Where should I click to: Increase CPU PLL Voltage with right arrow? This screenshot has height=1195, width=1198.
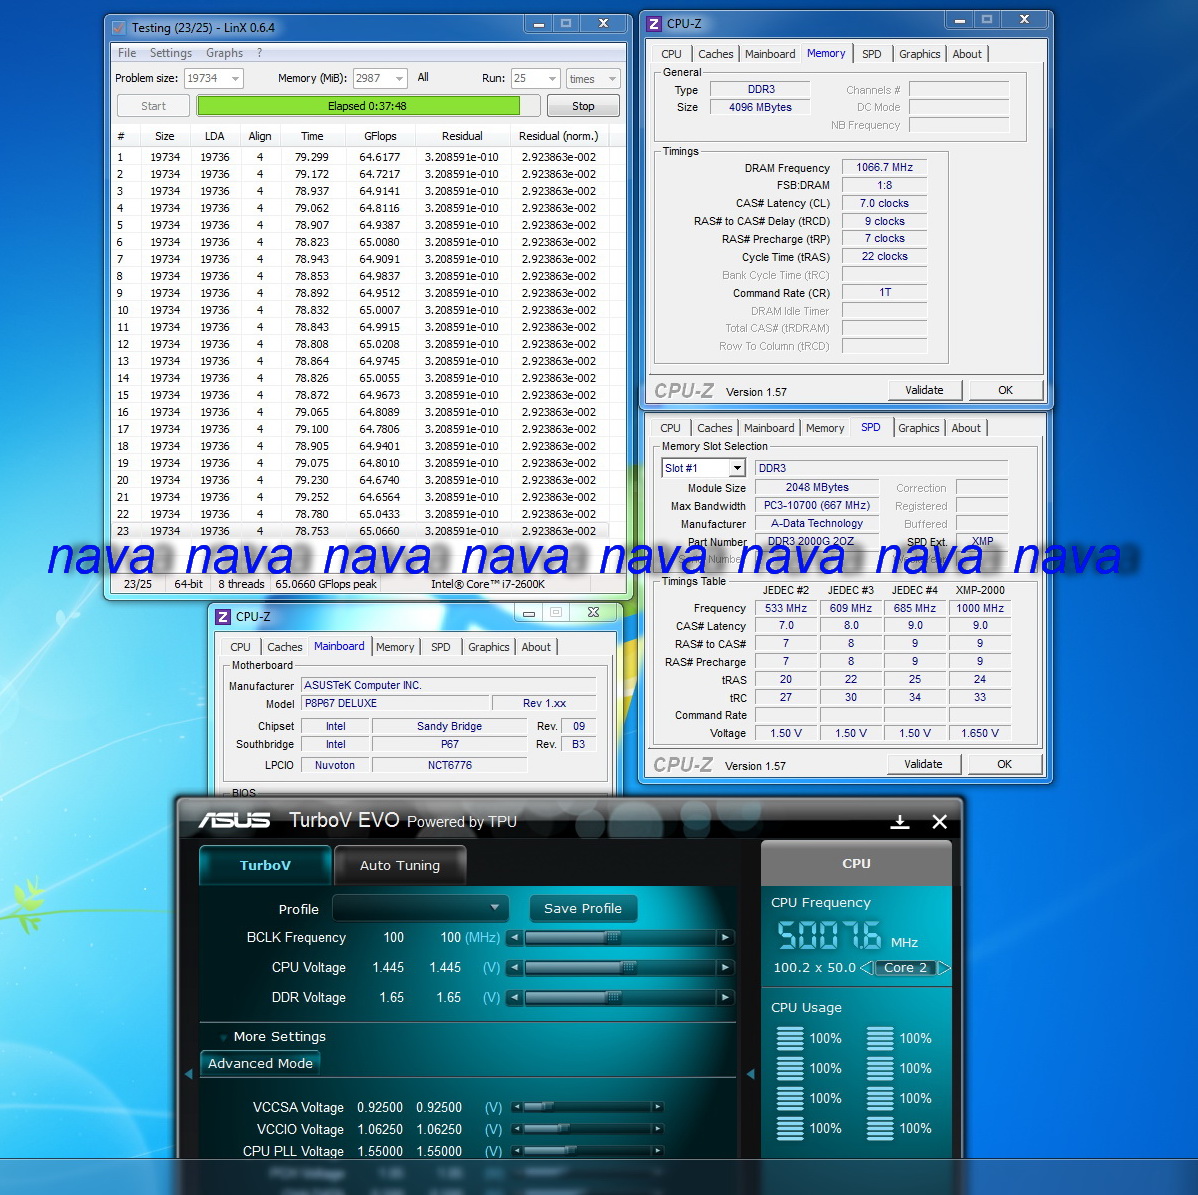(657, 1150)
